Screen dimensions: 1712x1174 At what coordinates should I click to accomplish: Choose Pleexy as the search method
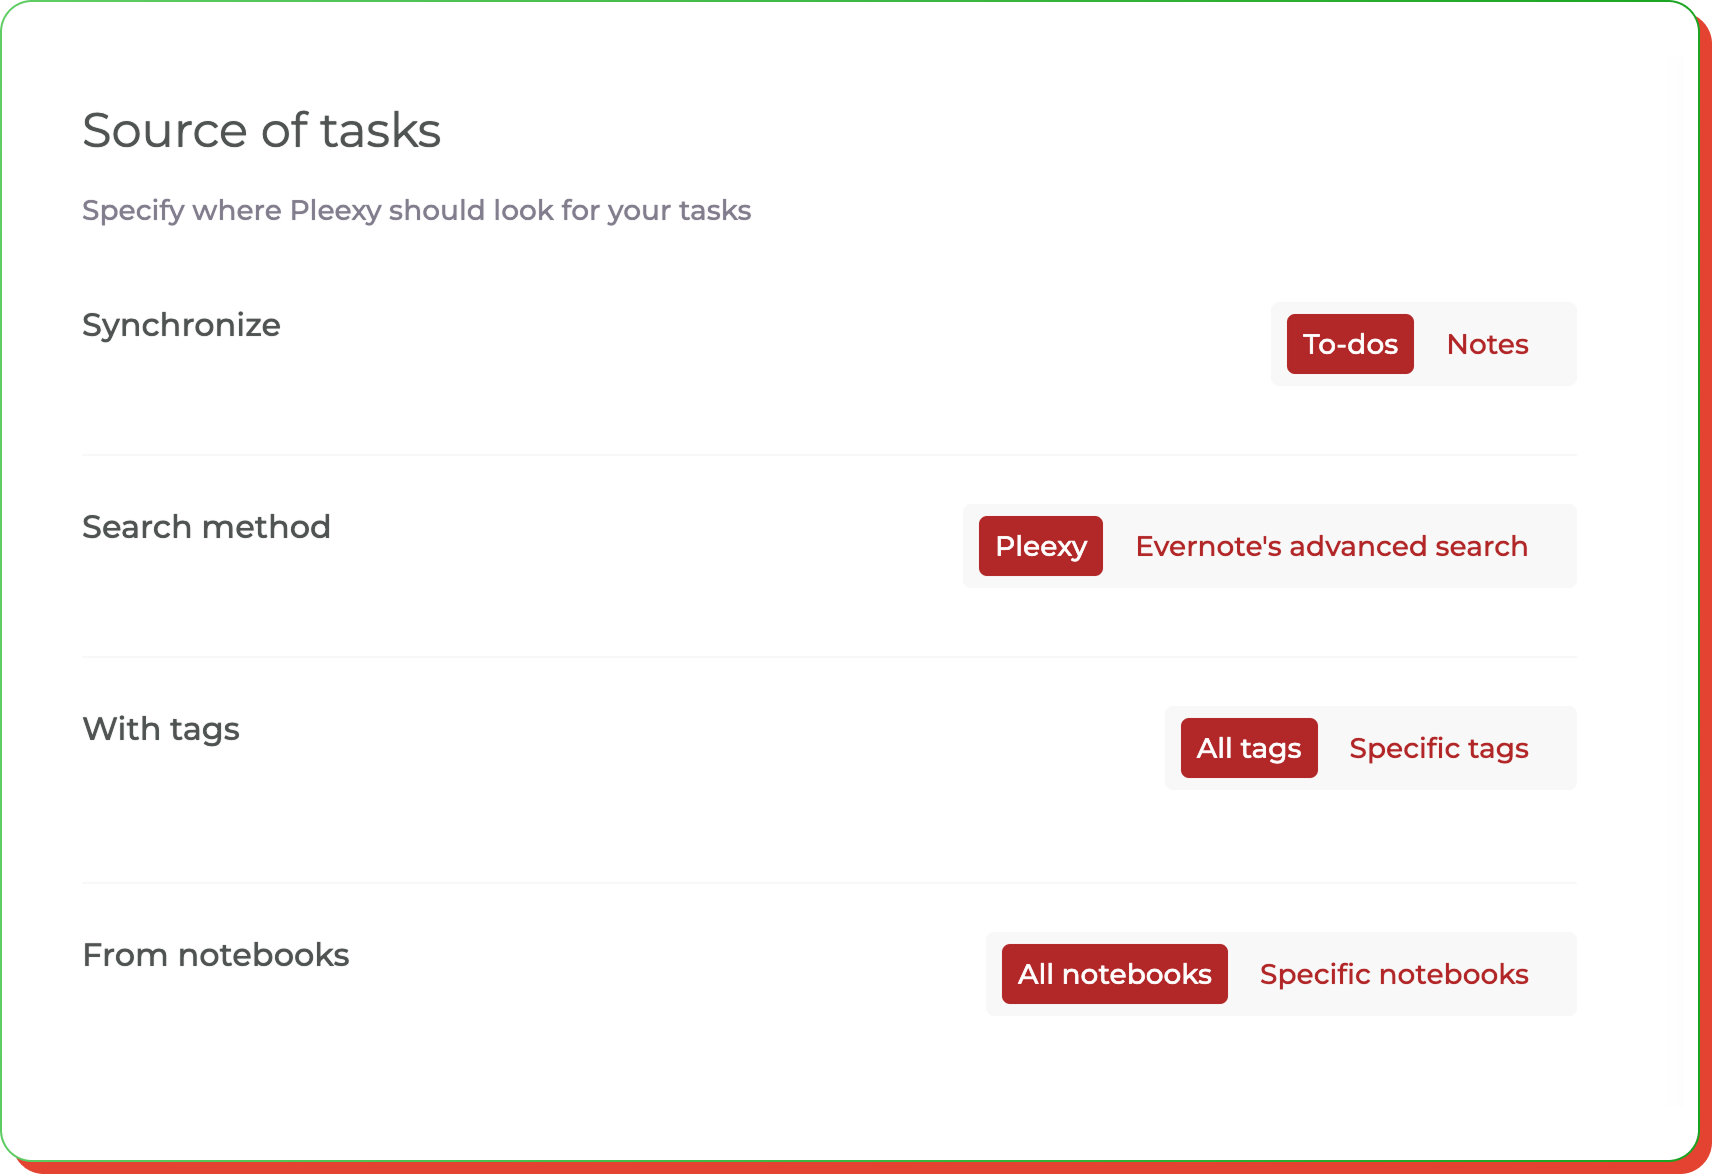click(1040, 546)
